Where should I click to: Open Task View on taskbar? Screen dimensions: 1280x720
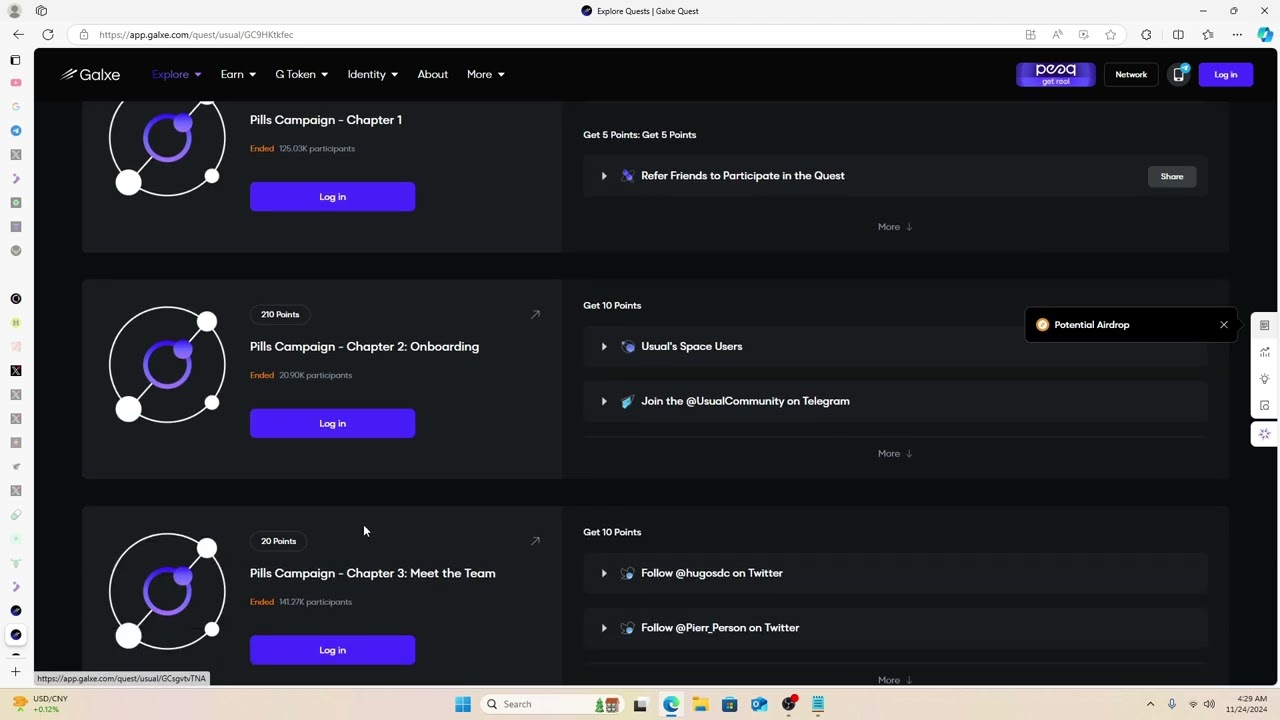[640, 704]
